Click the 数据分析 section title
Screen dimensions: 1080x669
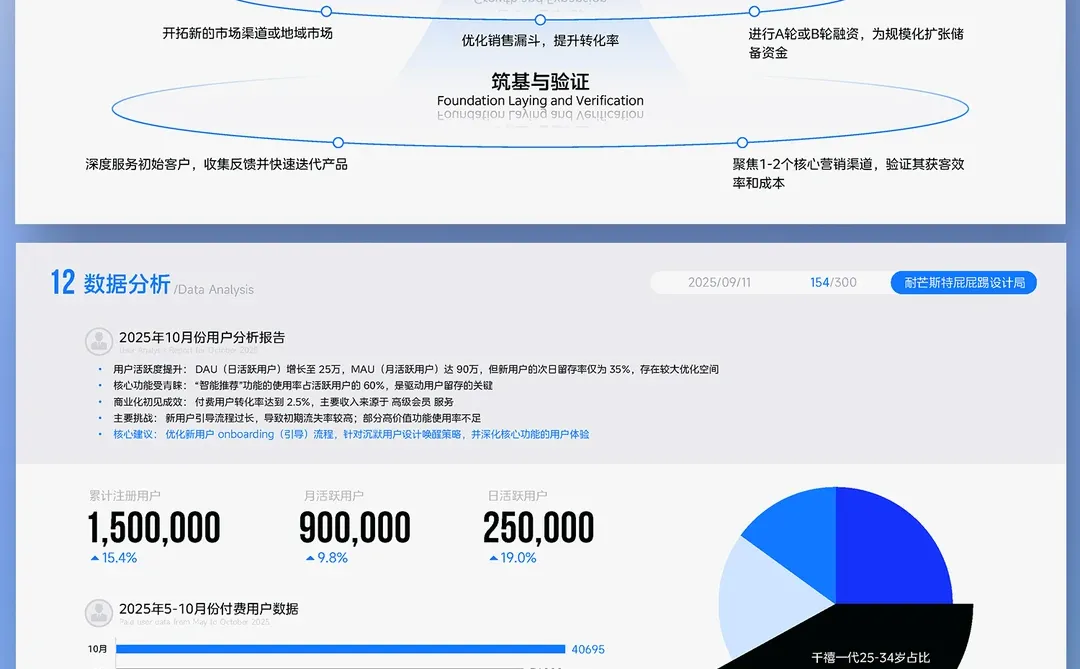point(127,284)
